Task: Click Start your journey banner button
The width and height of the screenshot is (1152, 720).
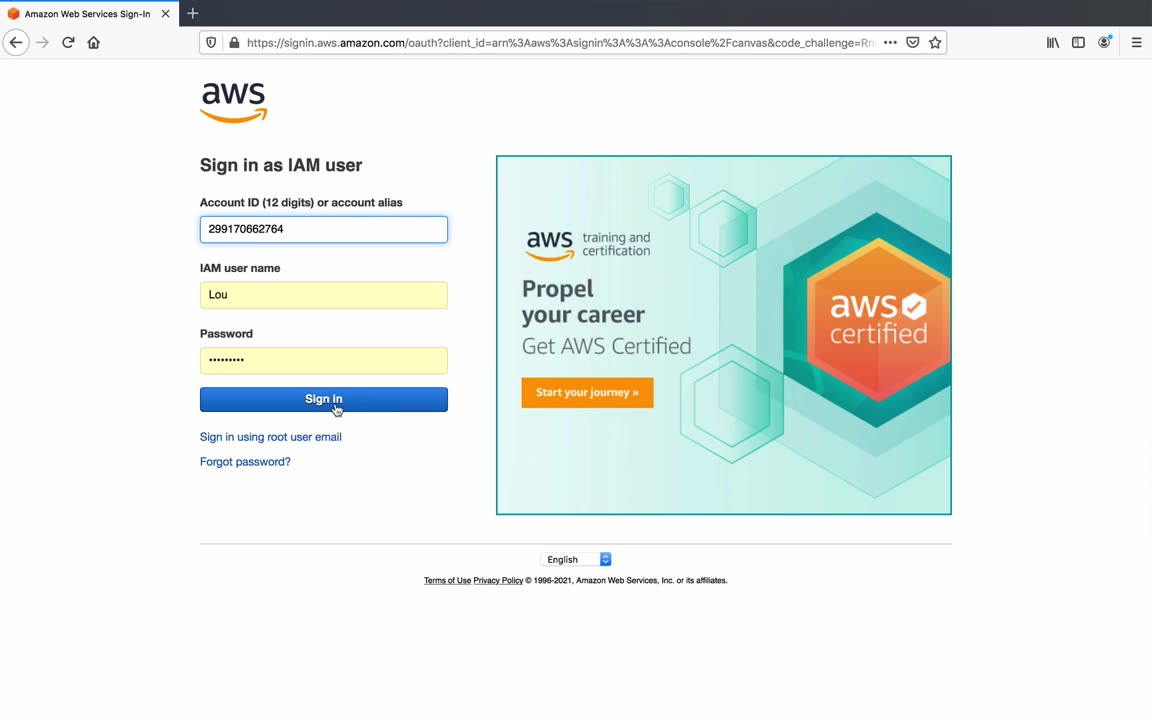Action: tap(587, 392)
